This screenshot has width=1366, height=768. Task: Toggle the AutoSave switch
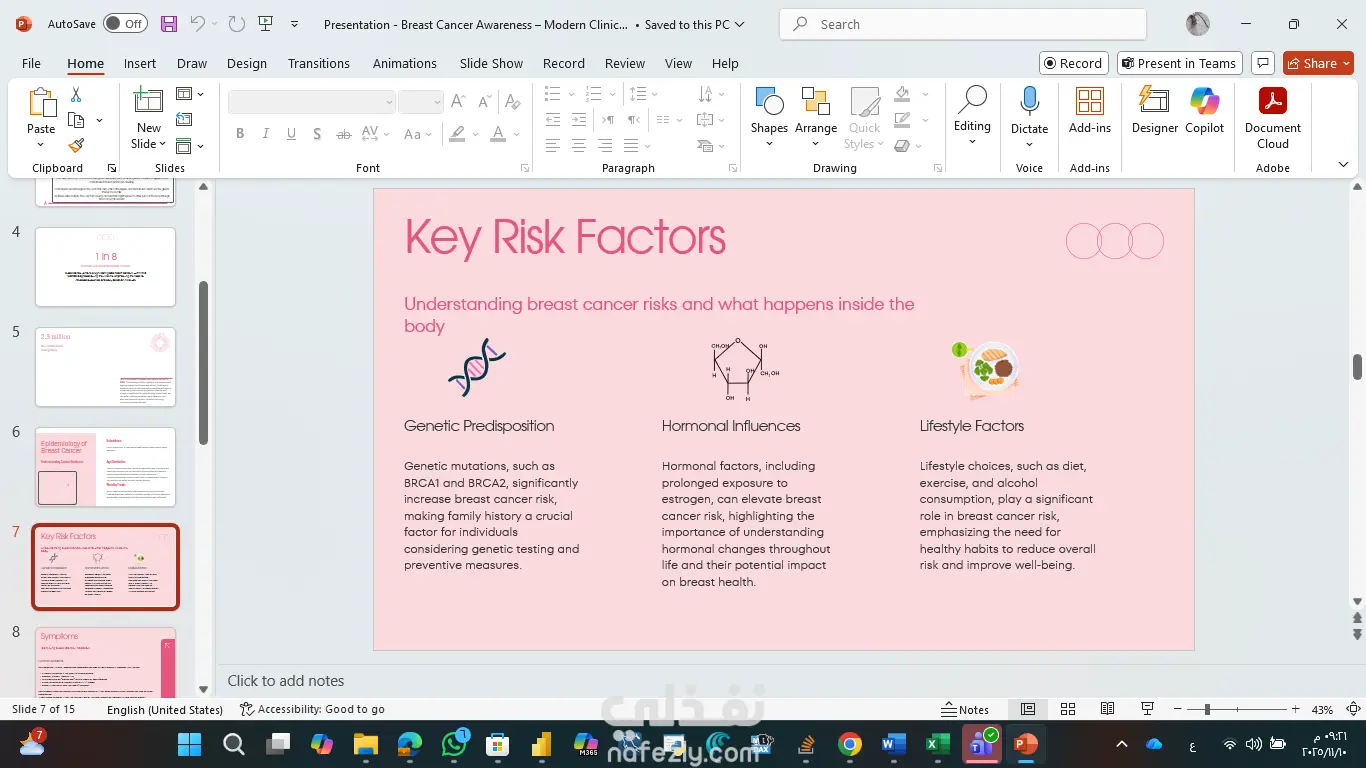125,24
